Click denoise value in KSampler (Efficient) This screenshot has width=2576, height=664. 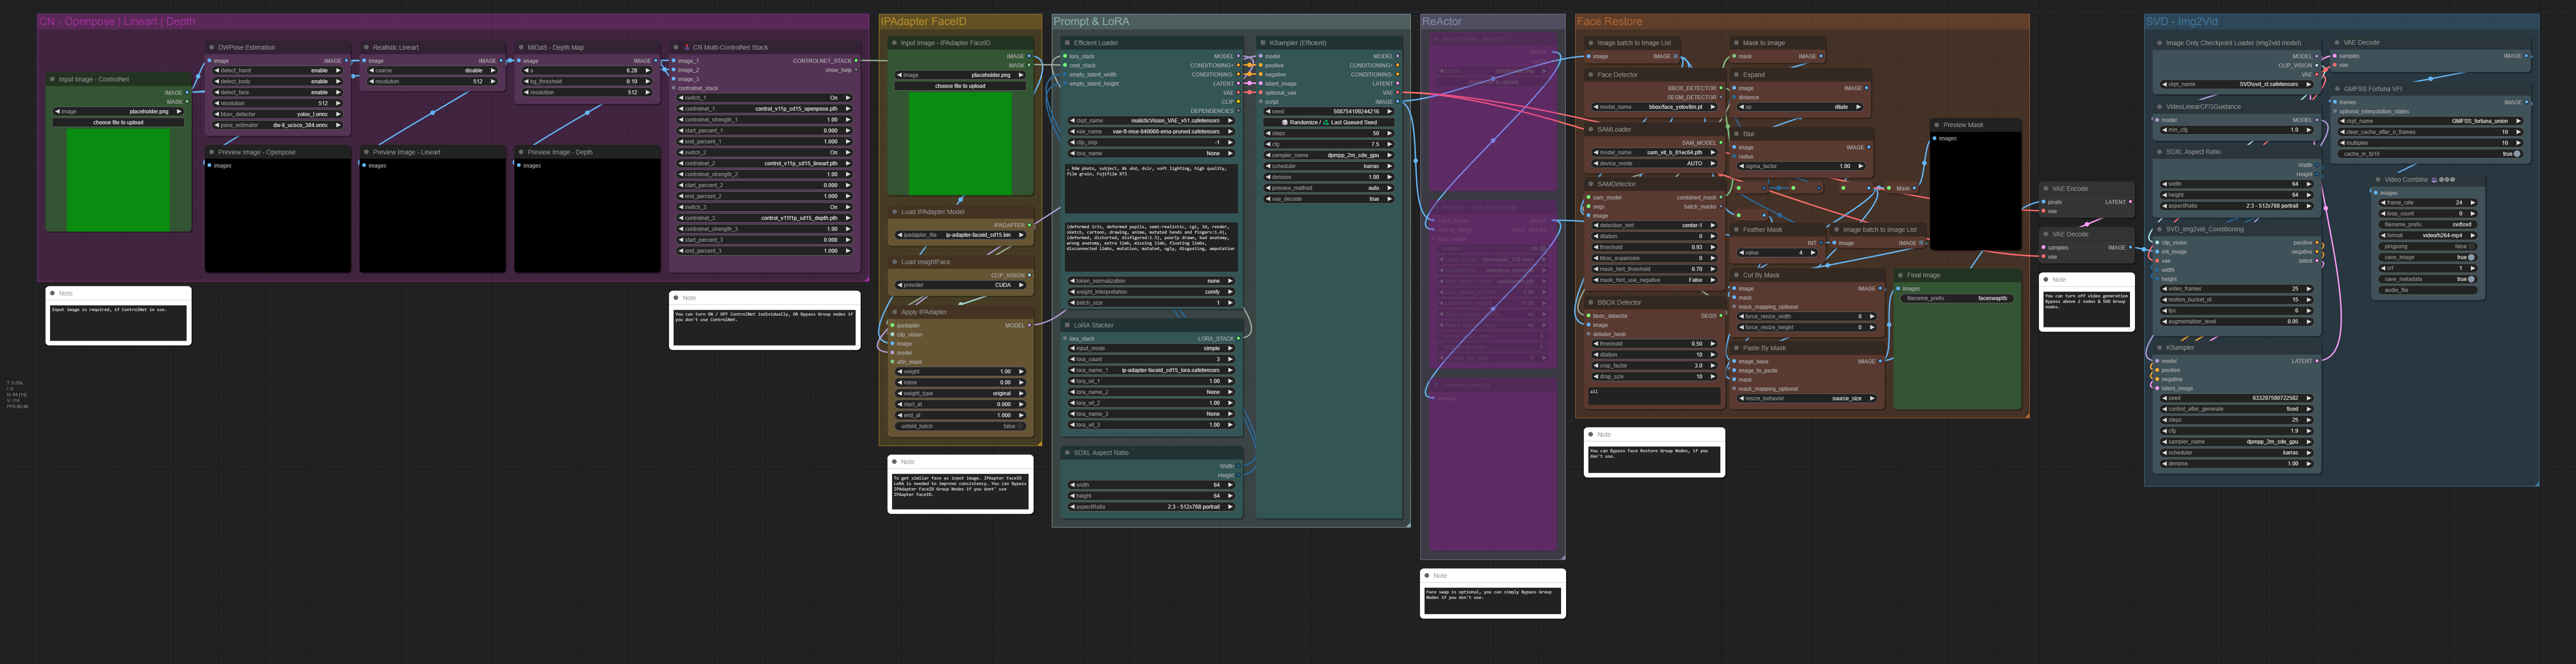tap(1328, 177)
